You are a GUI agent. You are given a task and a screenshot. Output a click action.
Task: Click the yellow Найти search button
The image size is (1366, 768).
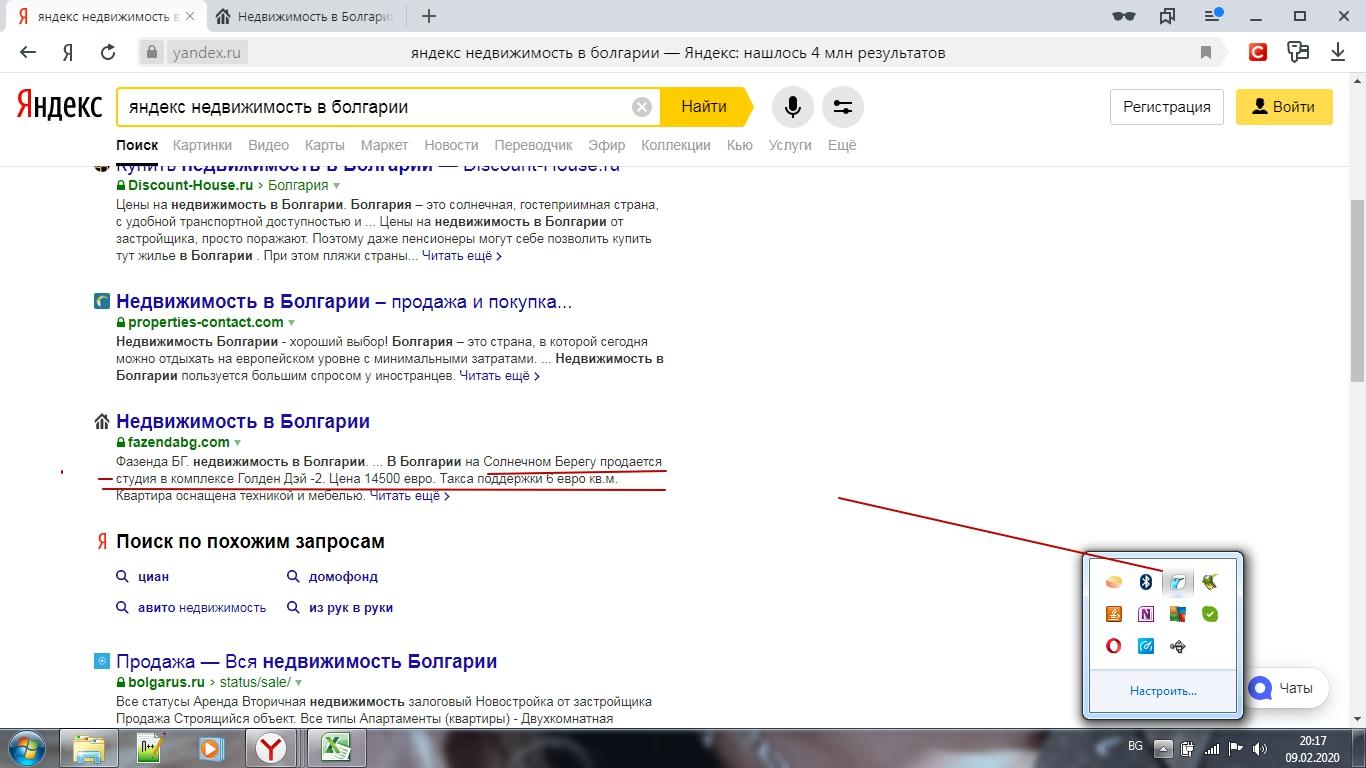click(705, 107)
